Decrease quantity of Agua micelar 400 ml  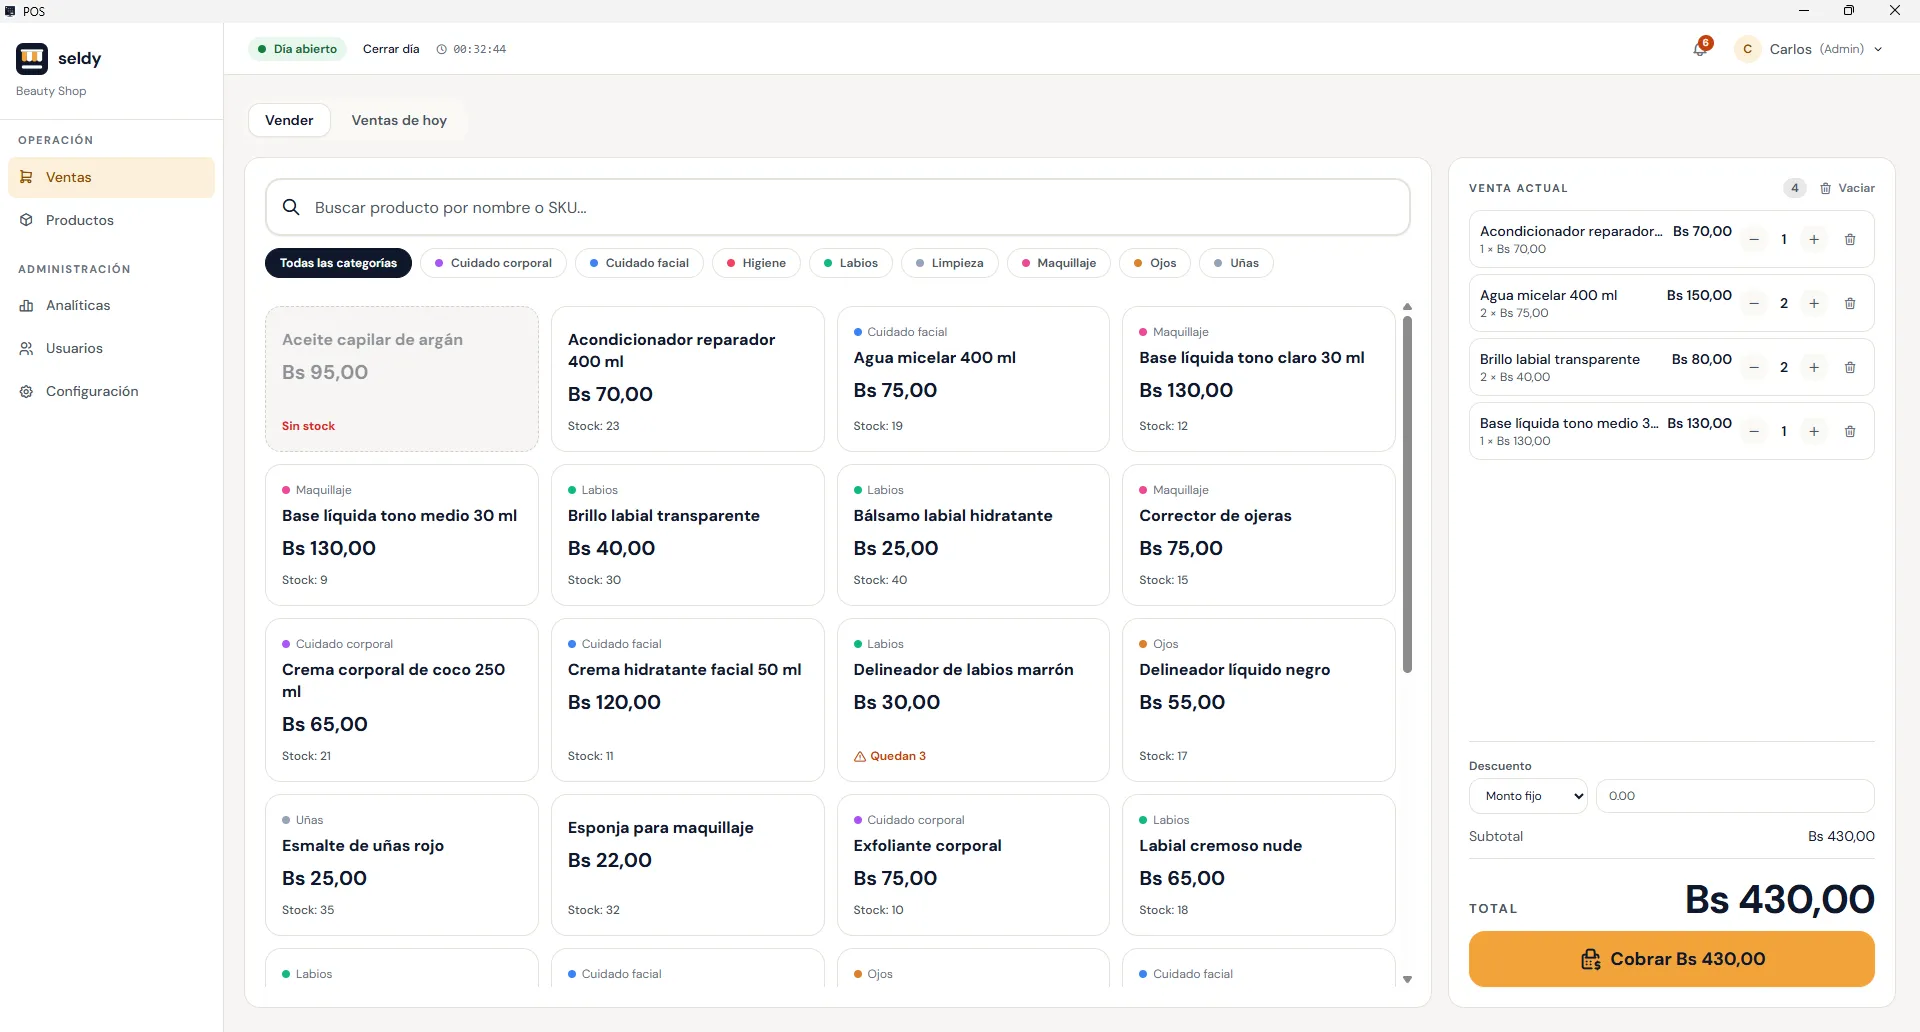click(x=1754, y=304)
